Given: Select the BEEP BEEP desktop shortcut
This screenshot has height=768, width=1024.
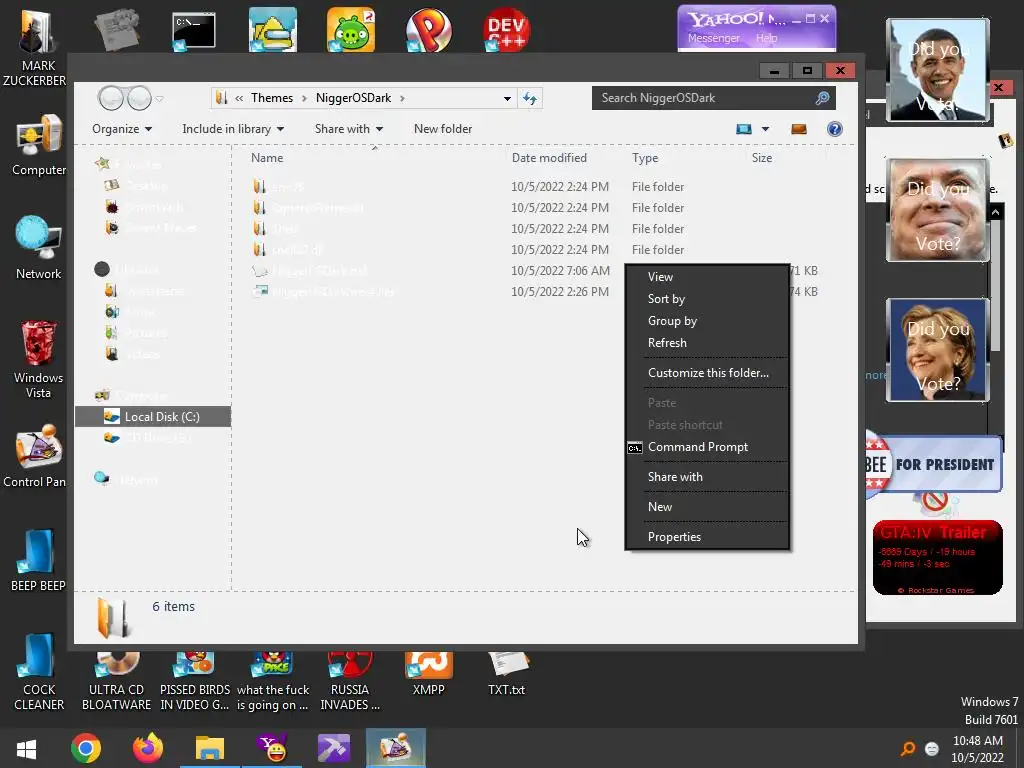Looking at the screenshot, I should point(38,560).
